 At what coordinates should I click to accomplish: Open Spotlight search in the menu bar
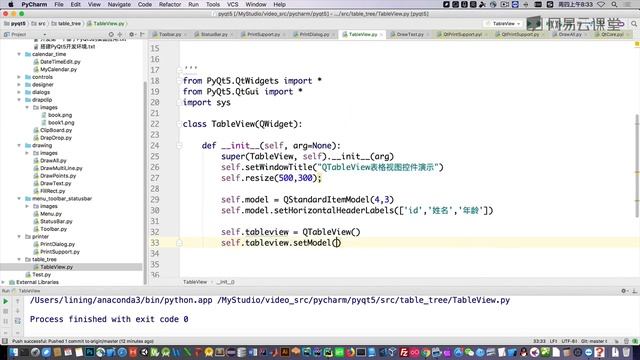(614, 4)
